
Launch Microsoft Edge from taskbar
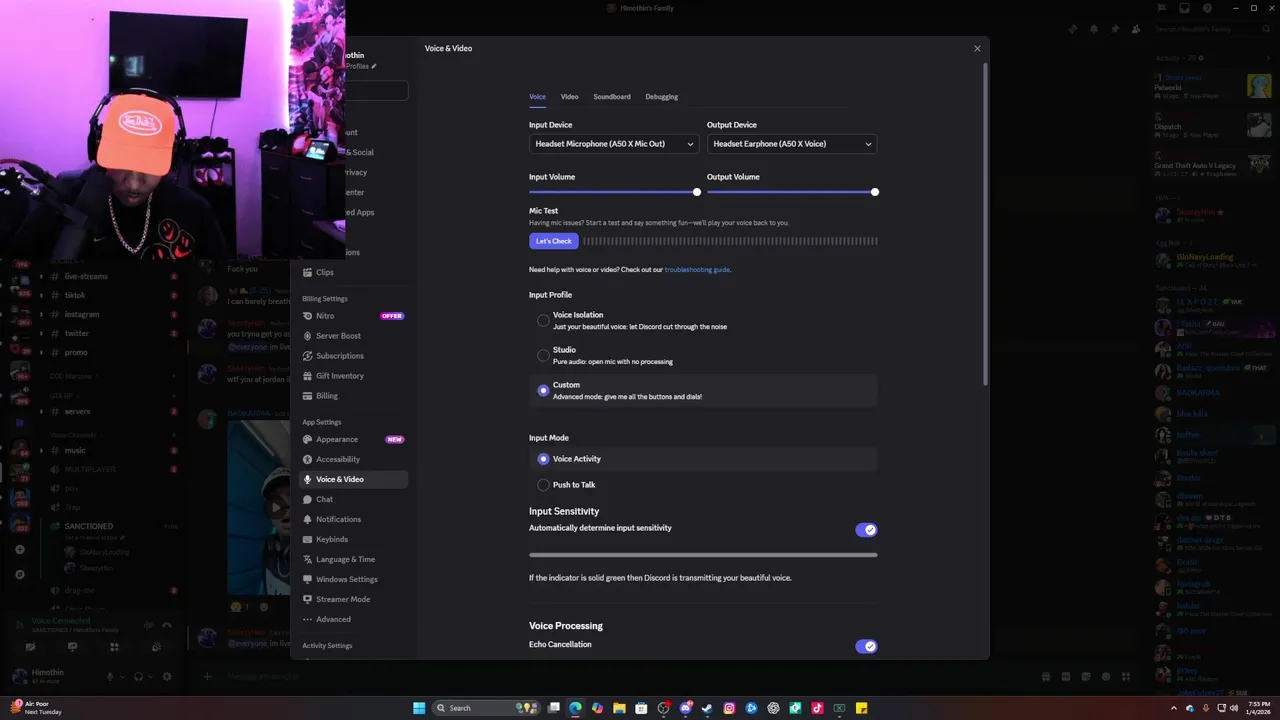click(576, 708)
